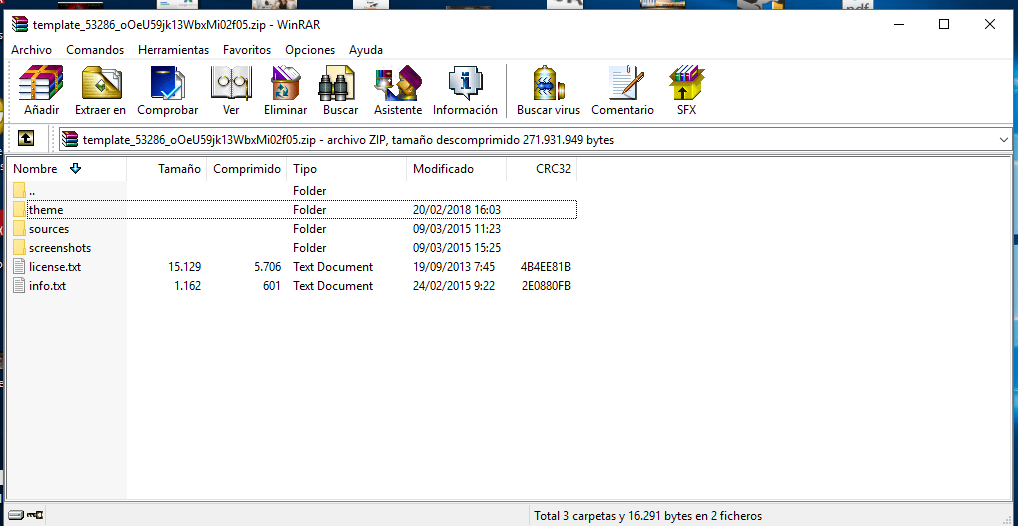Click the Buscar virus toolbar icon

click(549, 83)
